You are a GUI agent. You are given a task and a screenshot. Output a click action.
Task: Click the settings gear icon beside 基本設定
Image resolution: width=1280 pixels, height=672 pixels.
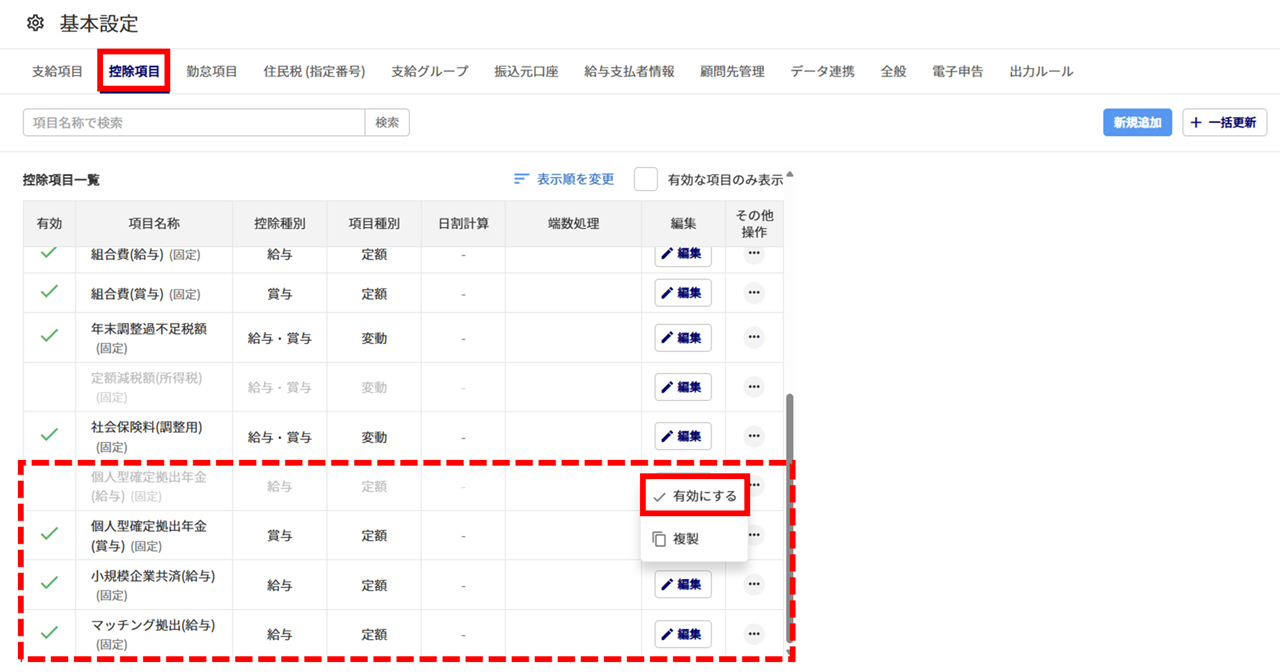click(x=35, y=23)
